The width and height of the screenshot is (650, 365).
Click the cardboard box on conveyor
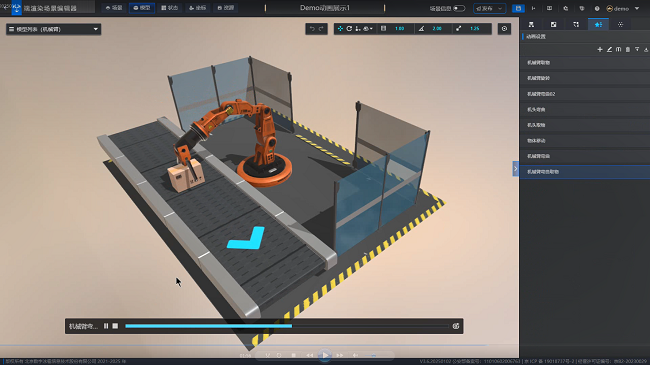(186, 175)
